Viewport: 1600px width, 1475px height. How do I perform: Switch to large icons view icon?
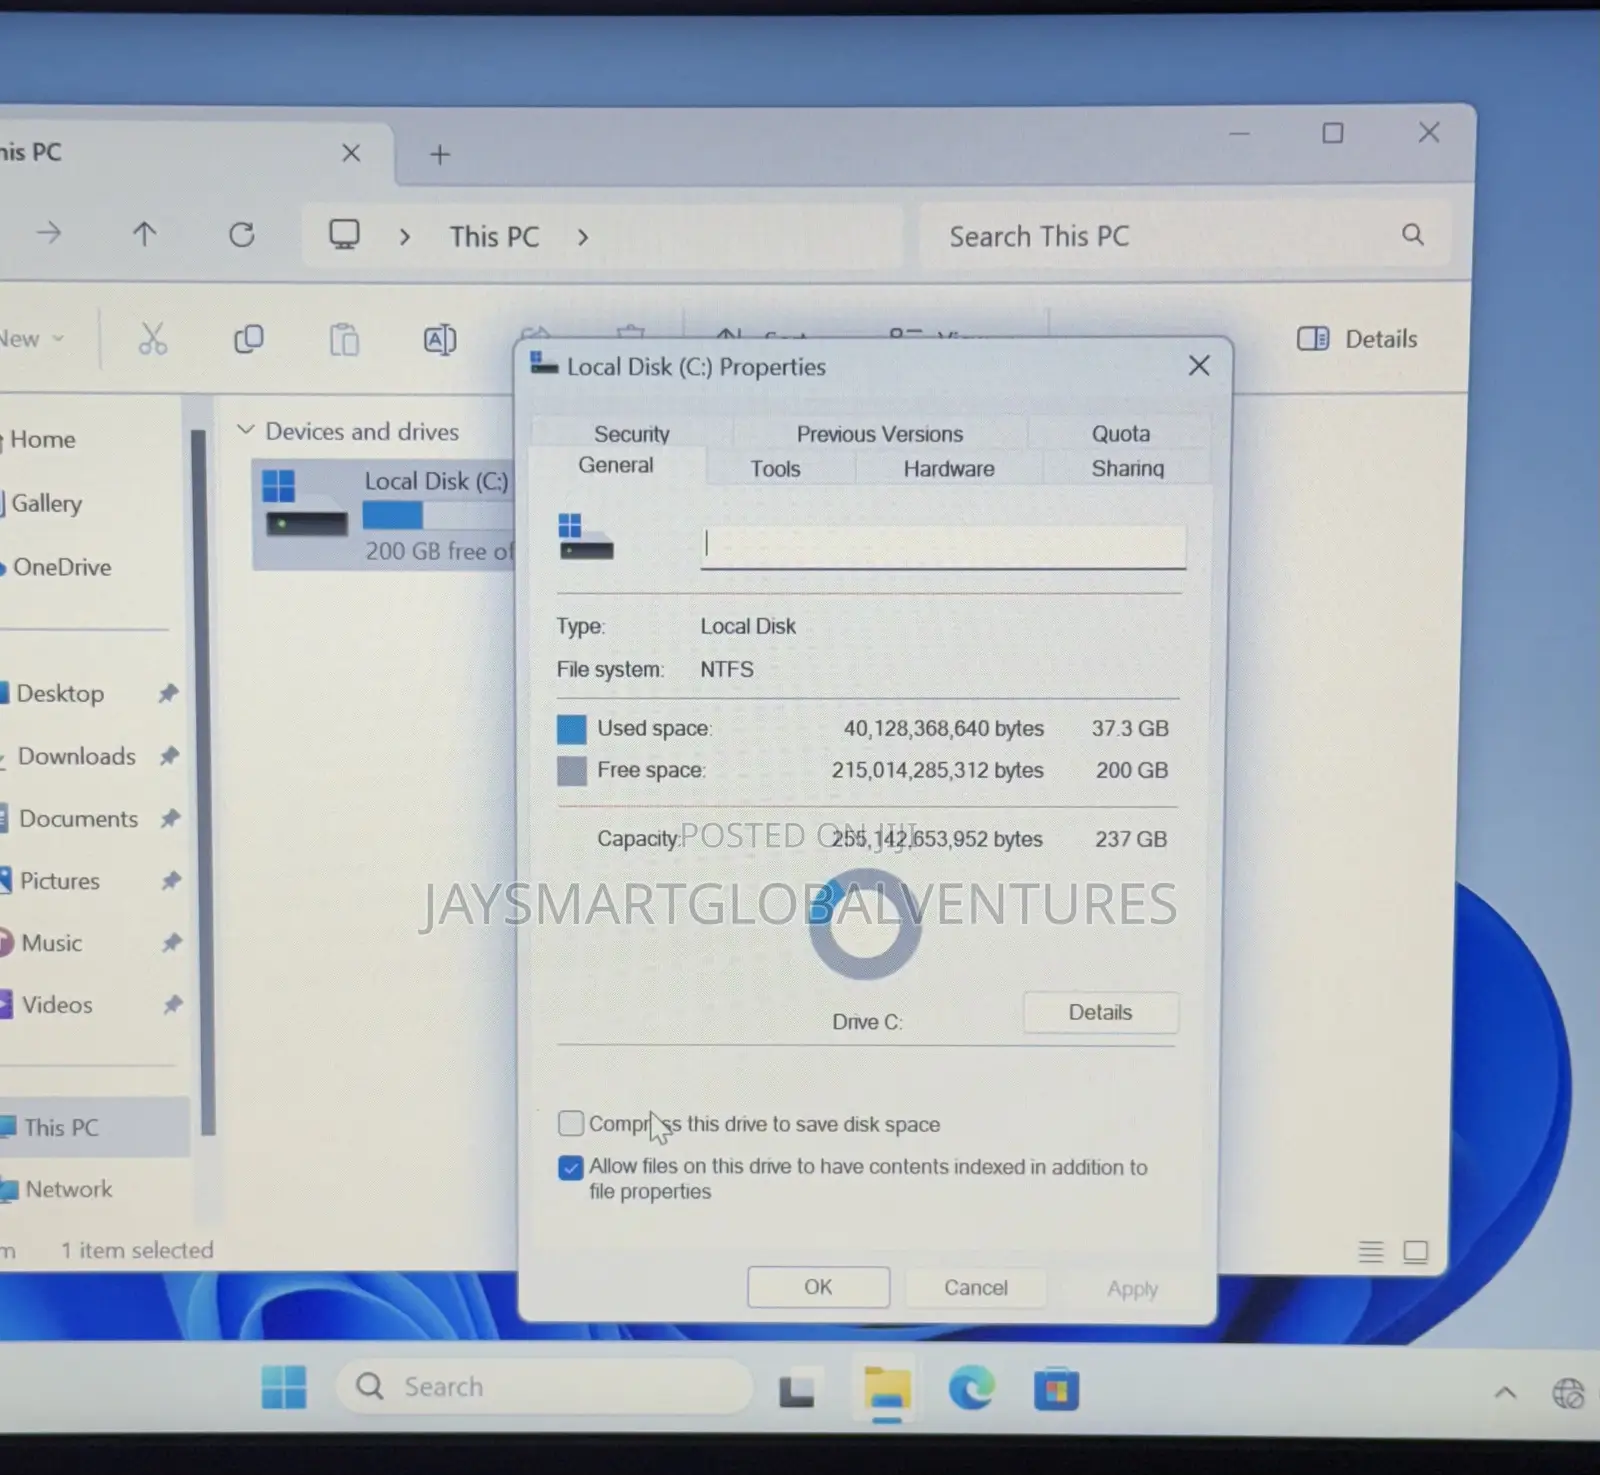(1416, 1251)
